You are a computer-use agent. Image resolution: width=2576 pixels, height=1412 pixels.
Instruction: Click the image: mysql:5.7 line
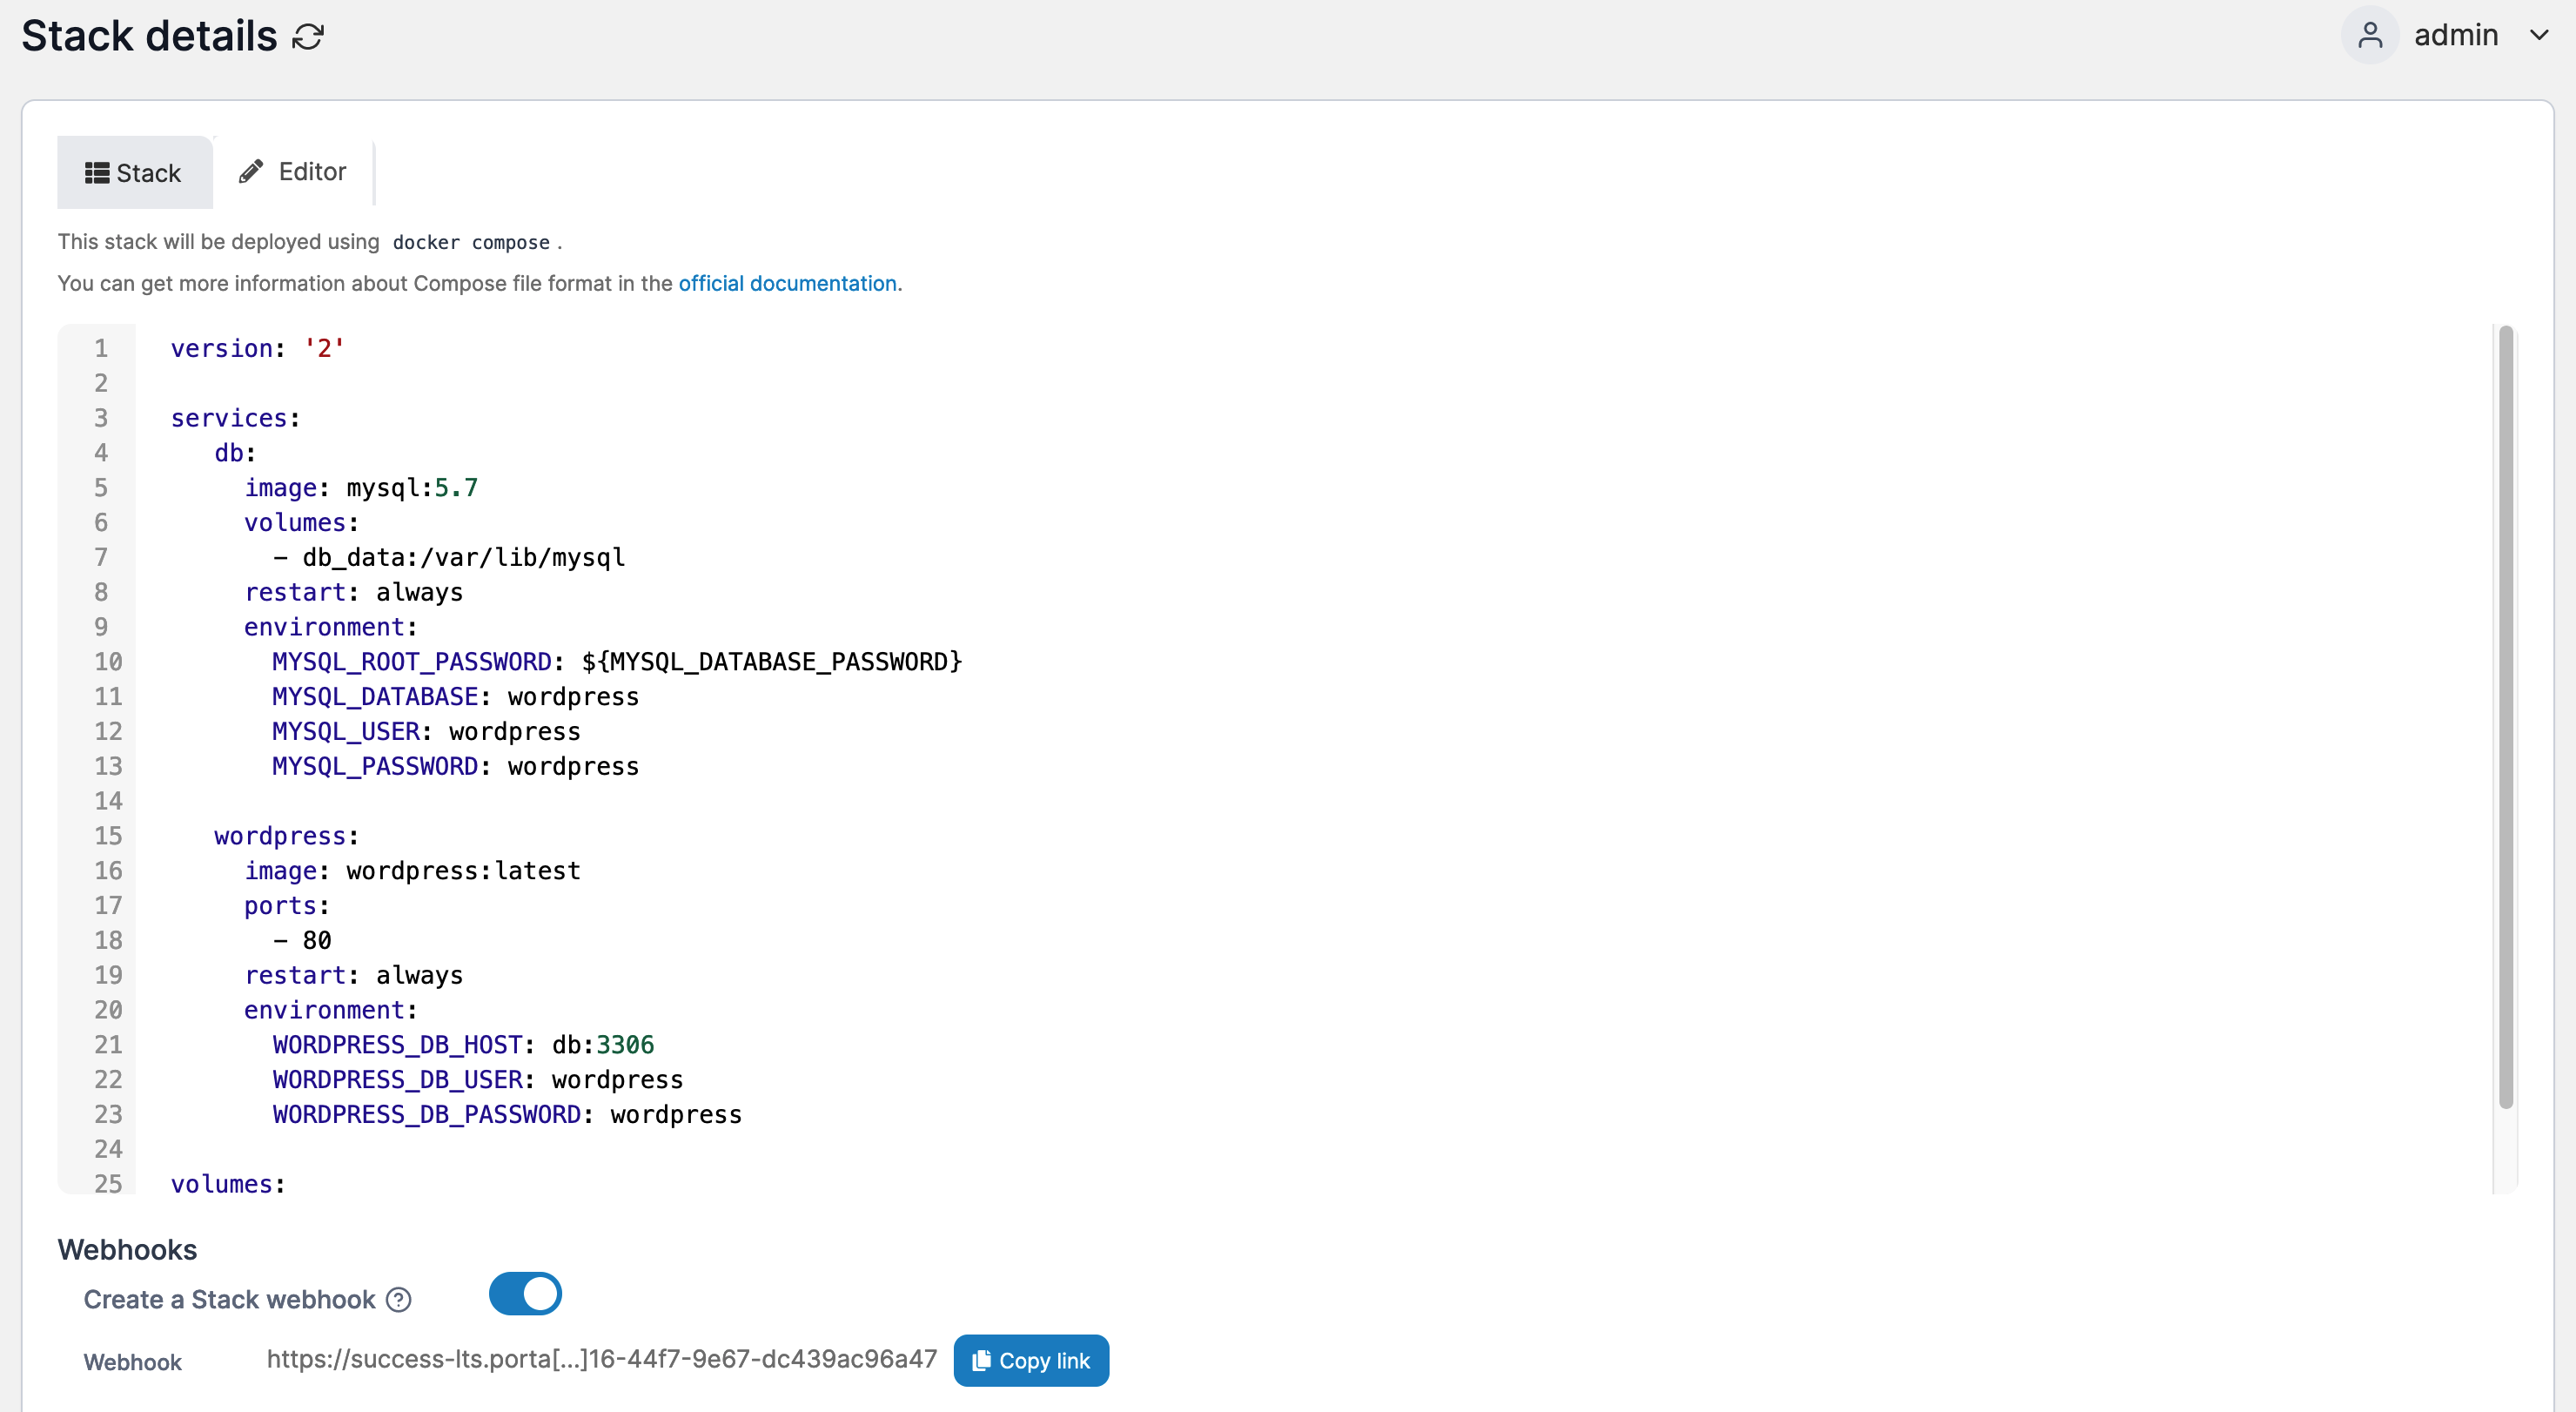click(361, 487)
